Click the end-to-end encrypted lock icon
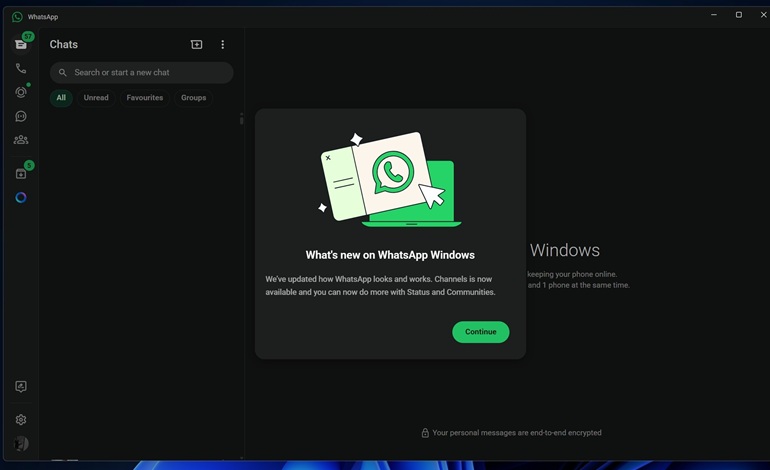770x470 pixels. coord(425,433)
